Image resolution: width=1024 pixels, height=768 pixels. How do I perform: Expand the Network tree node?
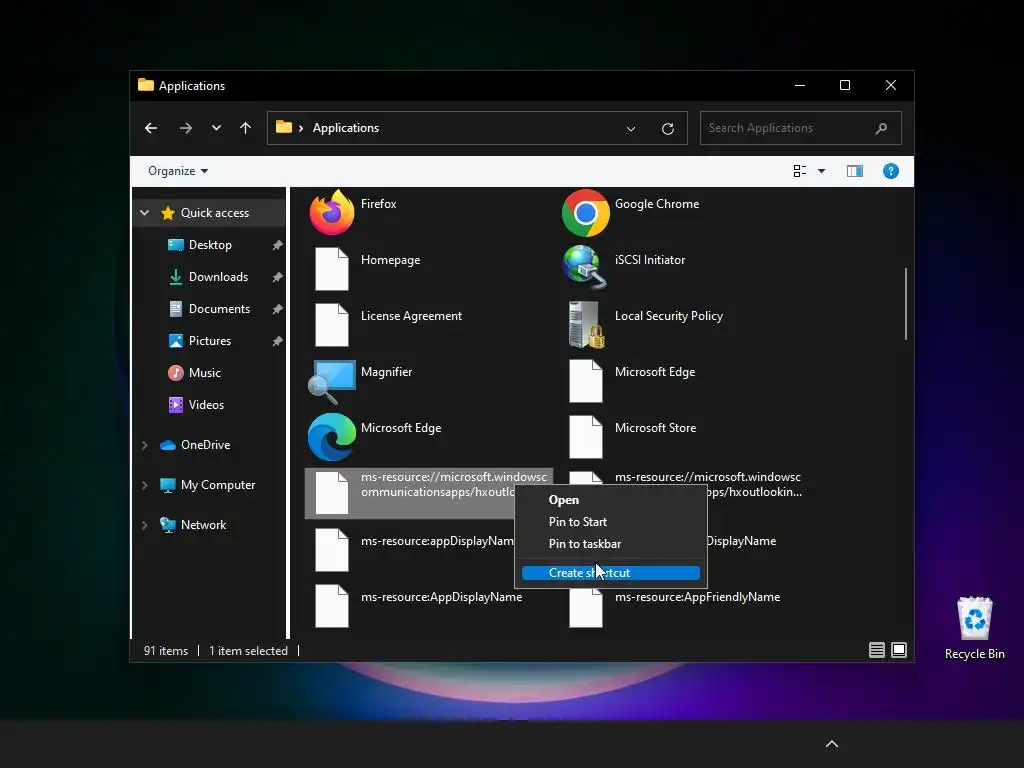point(145,525)
